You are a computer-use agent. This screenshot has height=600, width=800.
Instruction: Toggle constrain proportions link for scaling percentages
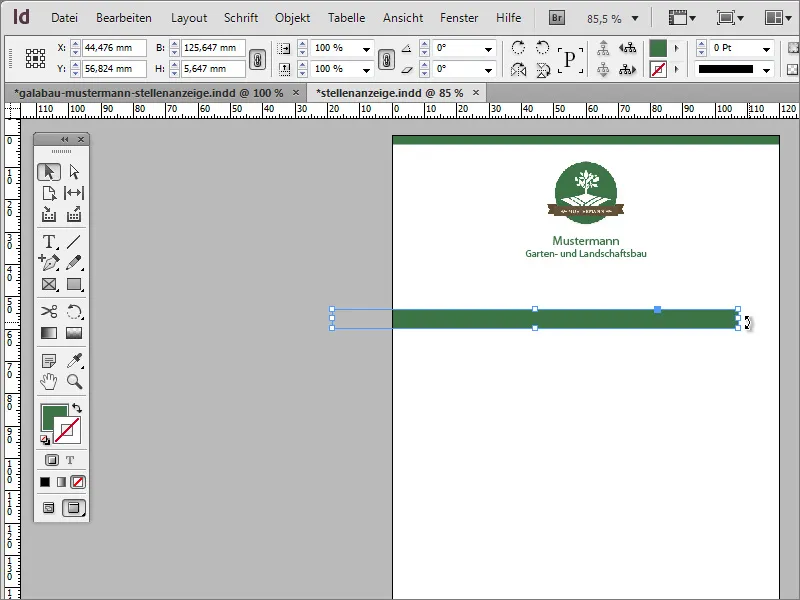point(386,59)
